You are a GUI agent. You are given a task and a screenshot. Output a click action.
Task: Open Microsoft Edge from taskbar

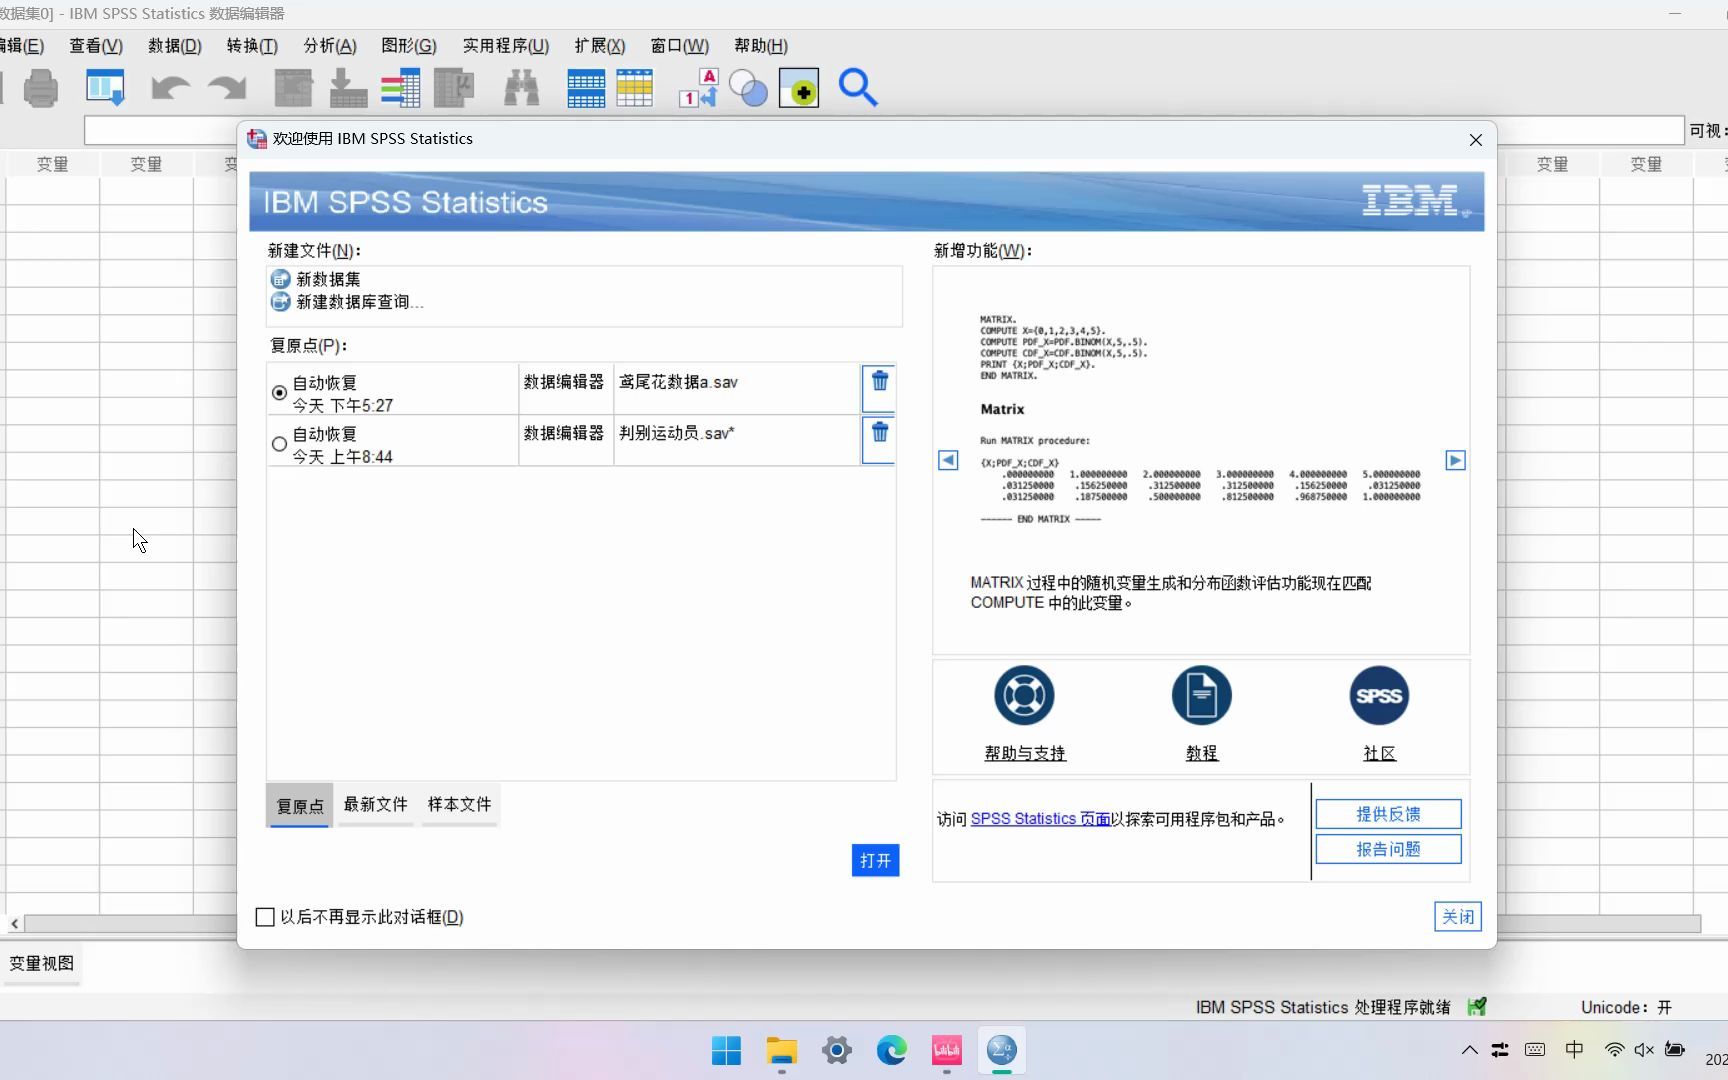[x=892, y=1051]
